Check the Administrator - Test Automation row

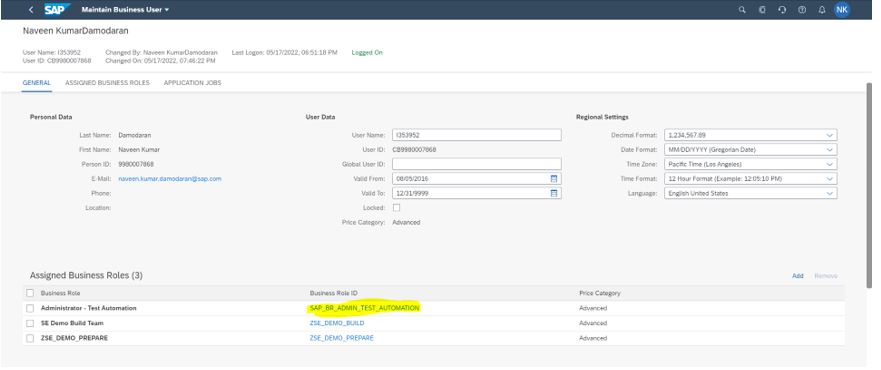pyautogui.click(x=30, y=308)
